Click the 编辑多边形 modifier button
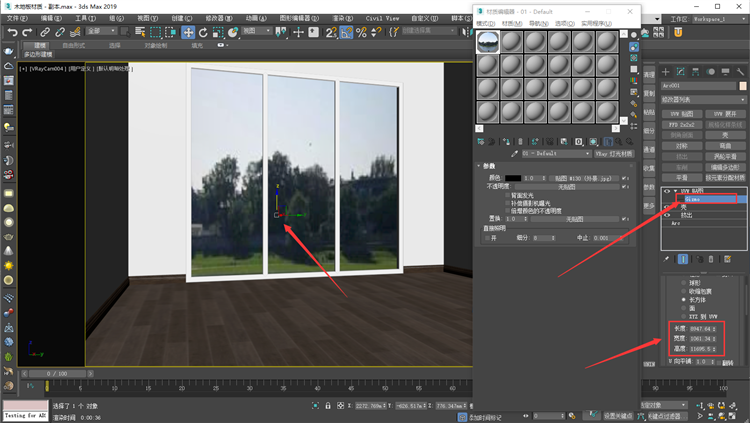This screenshot has width=750, height=423. pos(725,167)
